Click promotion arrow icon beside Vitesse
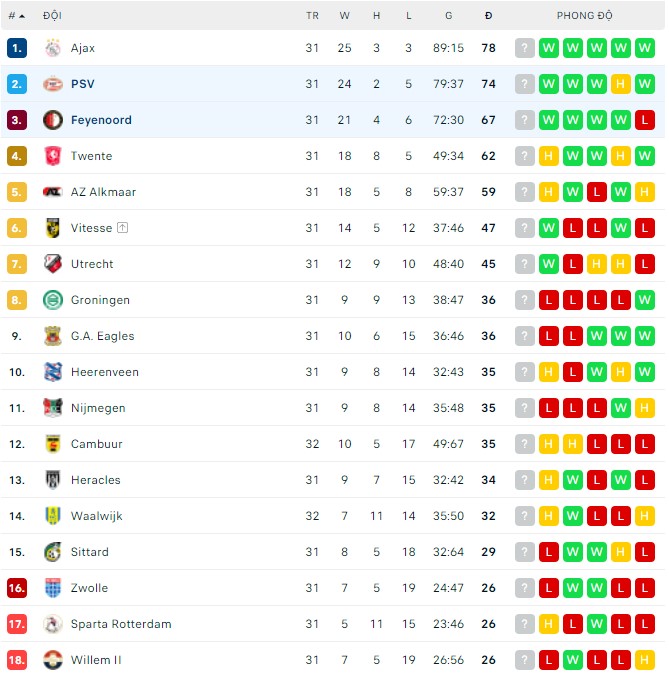The height and width of the screenshot is (673, 669). [123, 228]
